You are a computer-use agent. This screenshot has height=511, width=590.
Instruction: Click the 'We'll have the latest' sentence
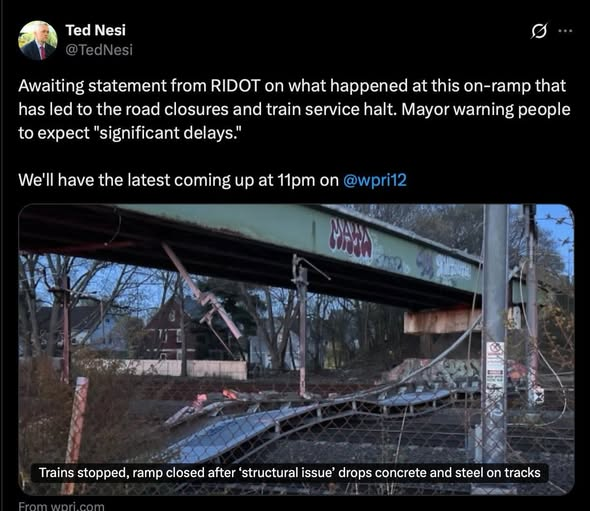212,180
